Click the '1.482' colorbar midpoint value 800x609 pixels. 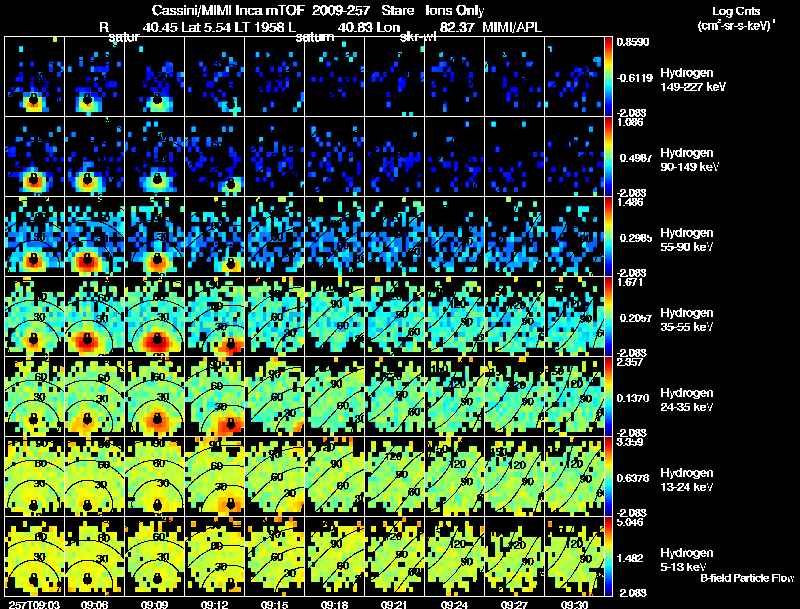point(631,559)
